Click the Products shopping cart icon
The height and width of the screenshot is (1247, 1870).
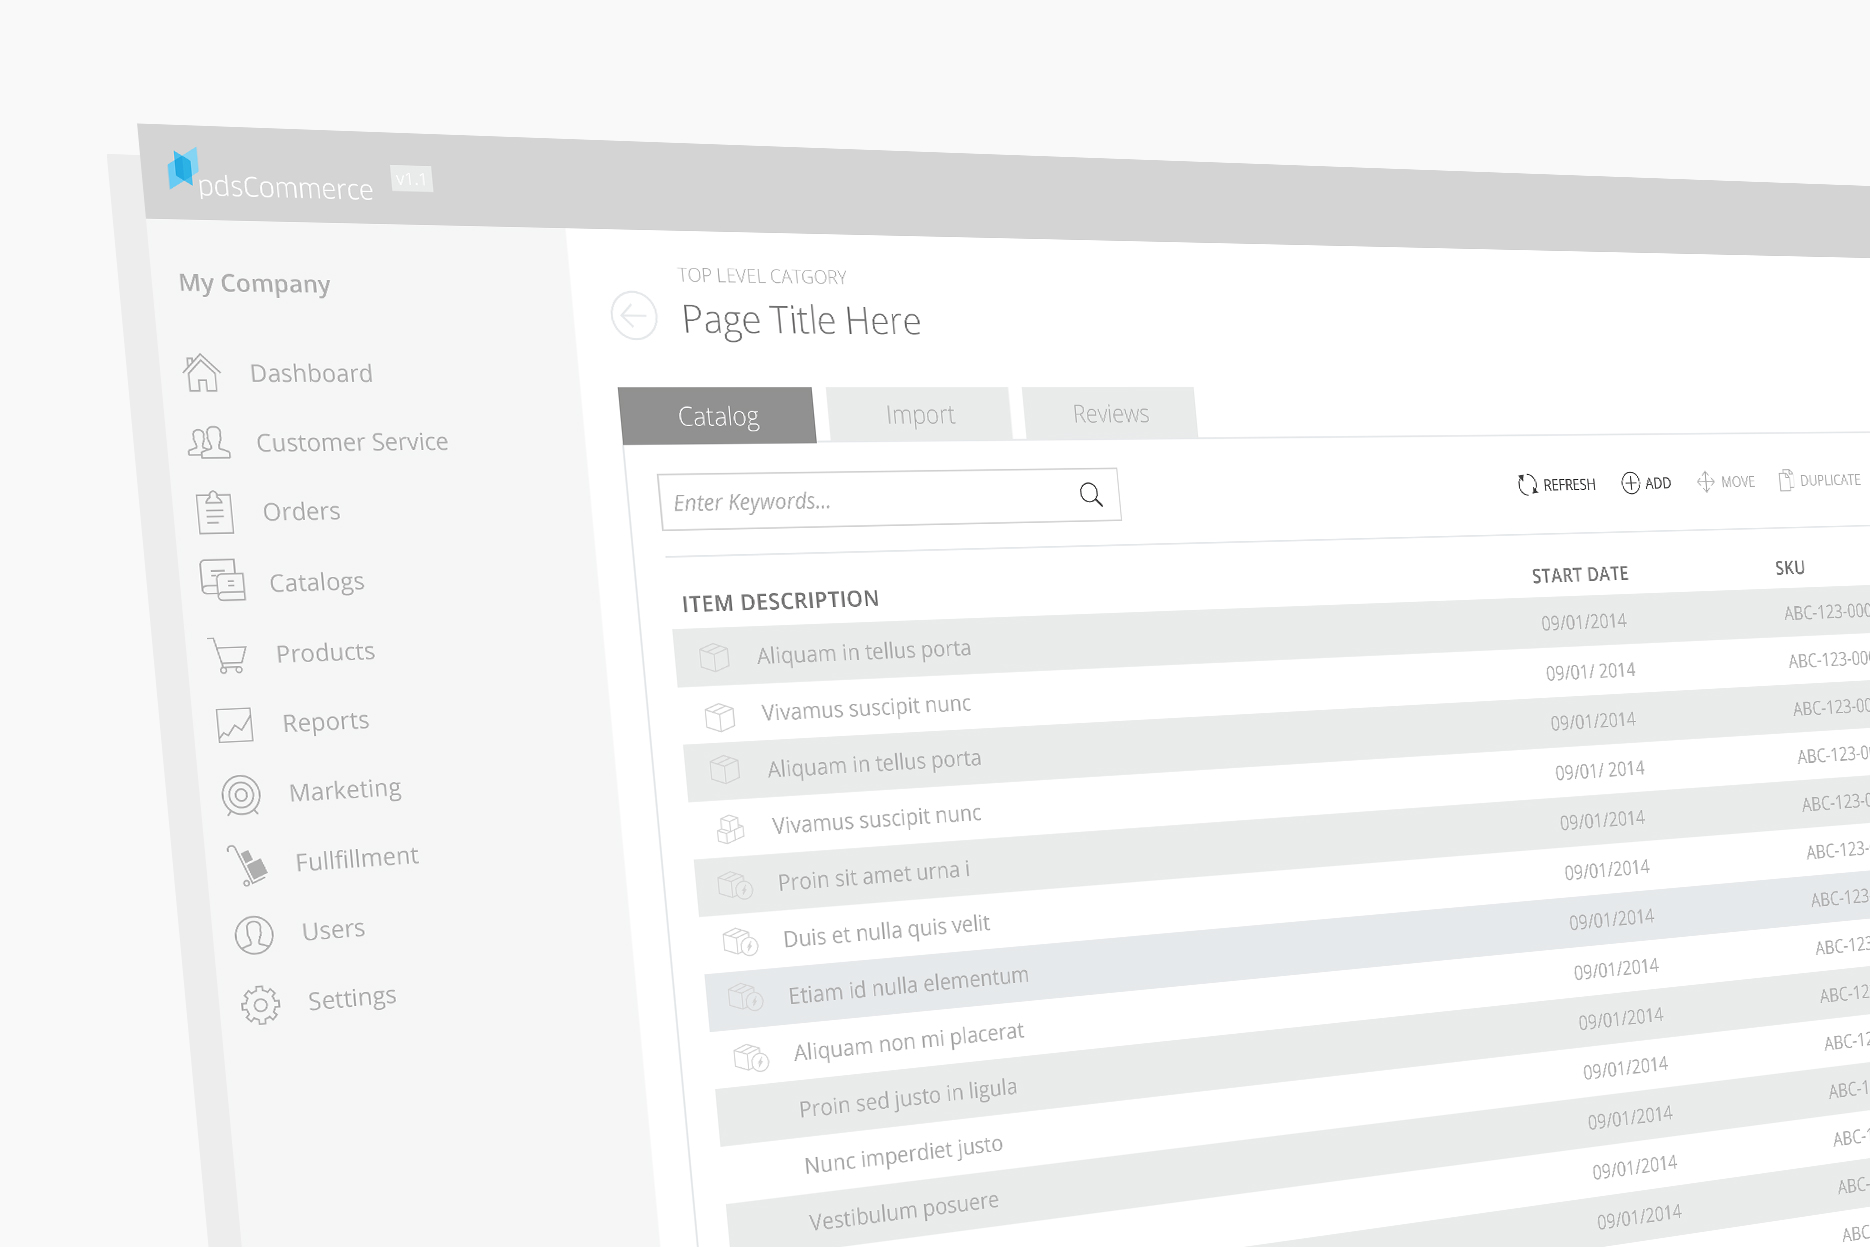(228, 655)
